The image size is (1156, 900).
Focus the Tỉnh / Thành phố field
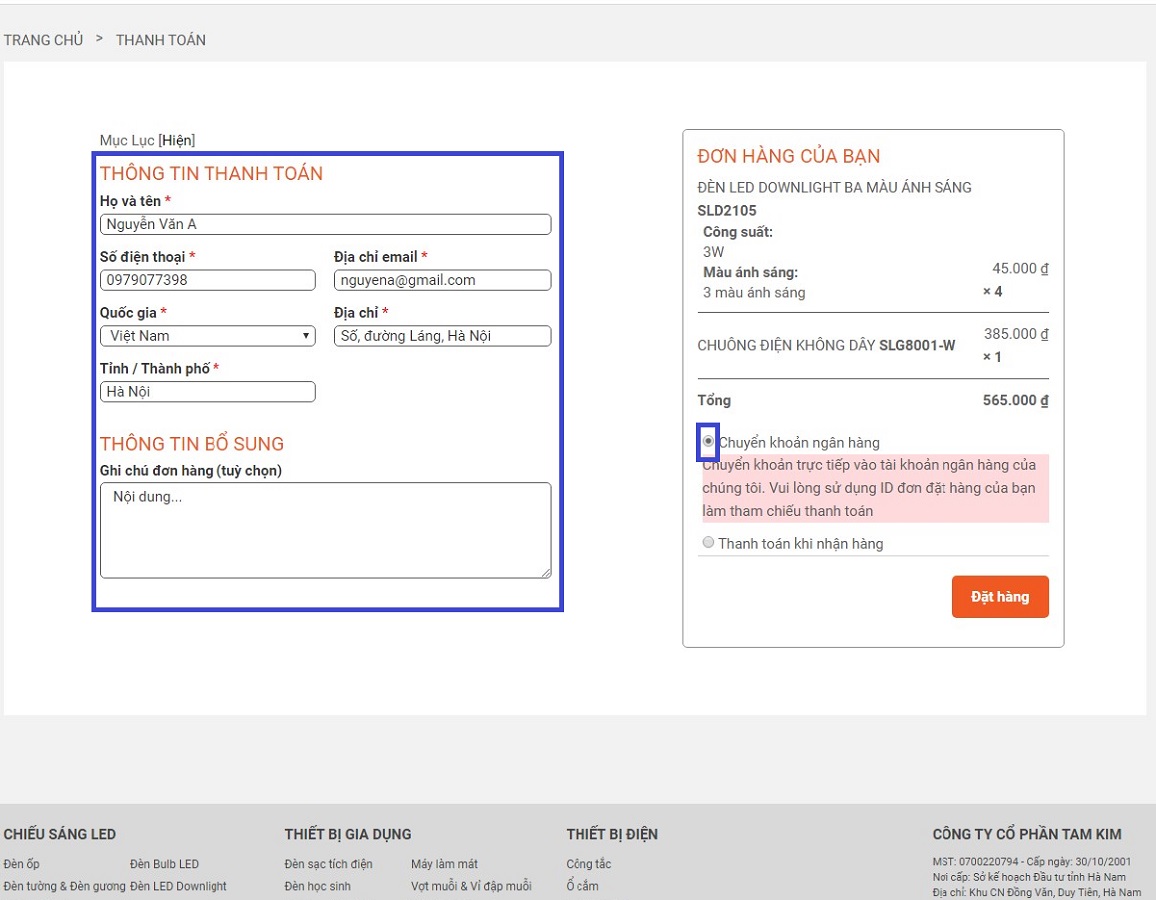click(x=208, y=392)
